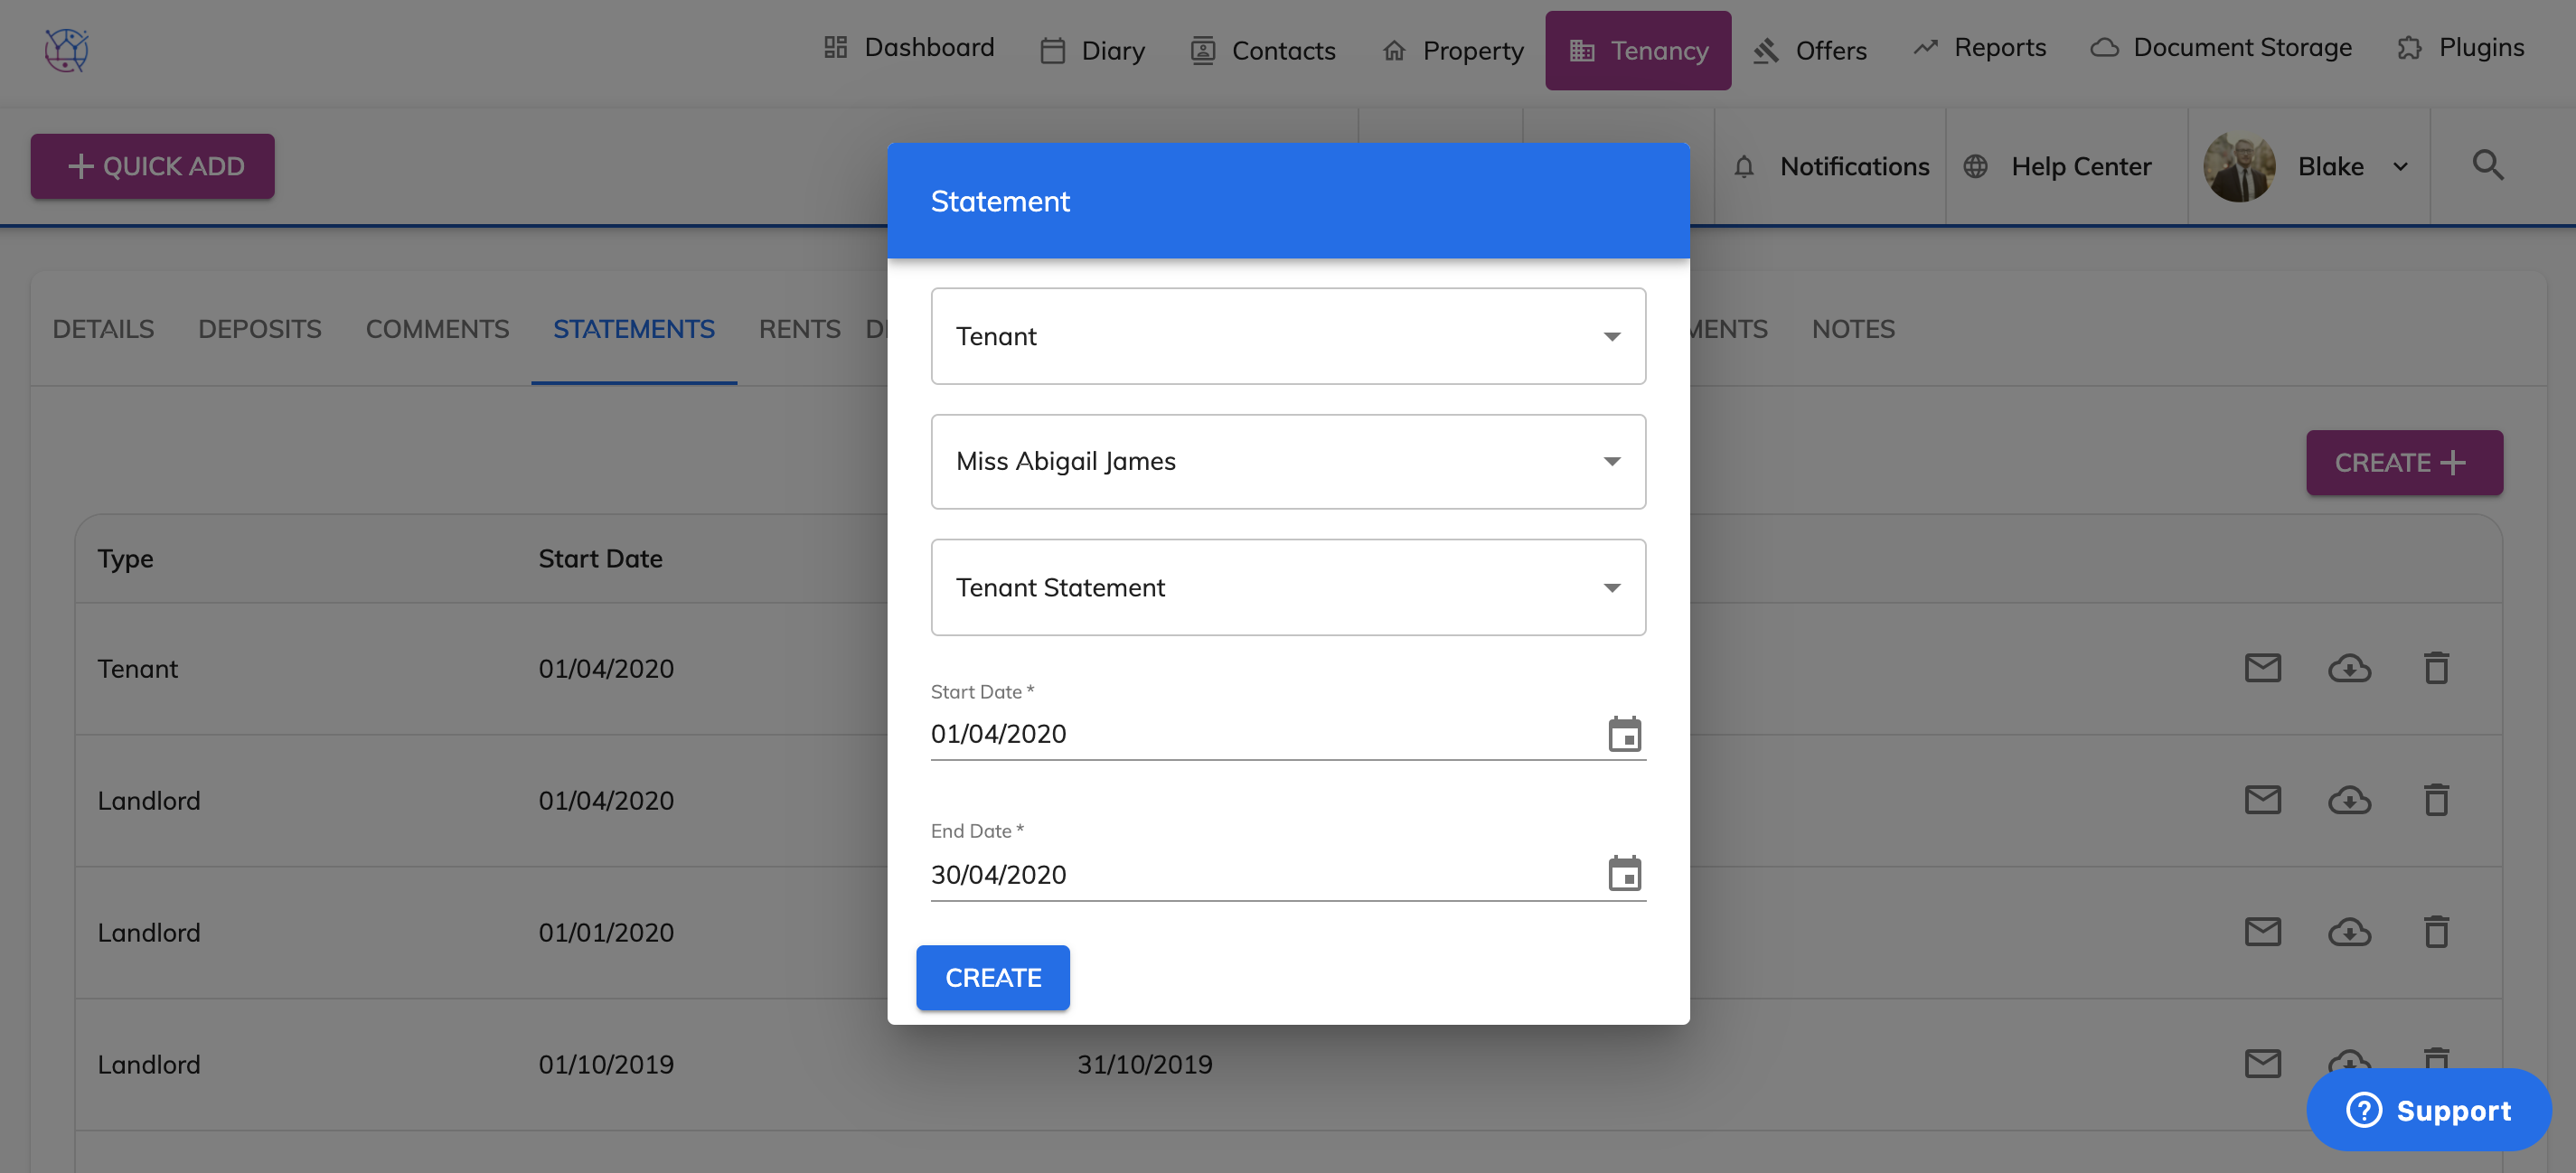Click the app logo icon
Viewport: 2576px width, 1173px height.
tap(67, 49)
